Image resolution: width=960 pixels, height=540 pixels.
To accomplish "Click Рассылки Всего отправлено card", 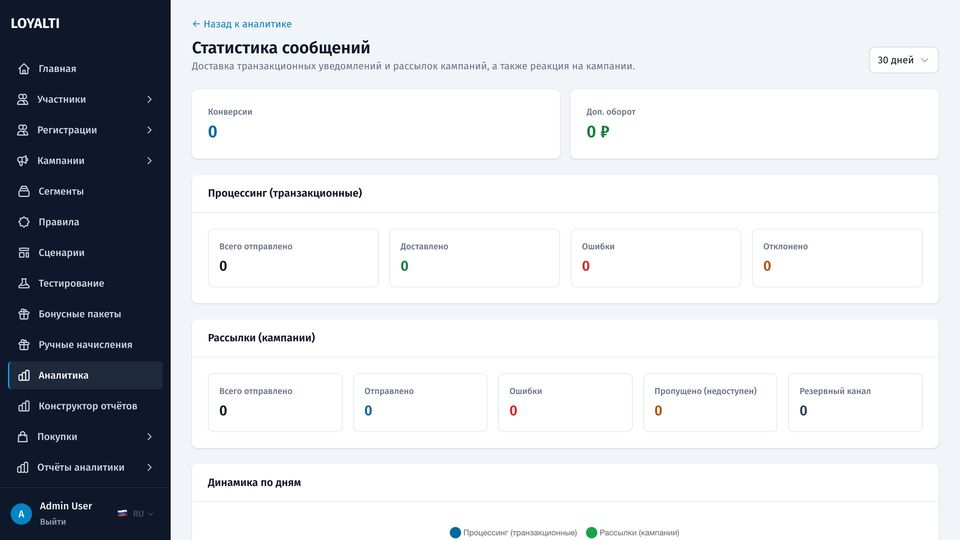I will pyautogui.click(x=275, y=402).
